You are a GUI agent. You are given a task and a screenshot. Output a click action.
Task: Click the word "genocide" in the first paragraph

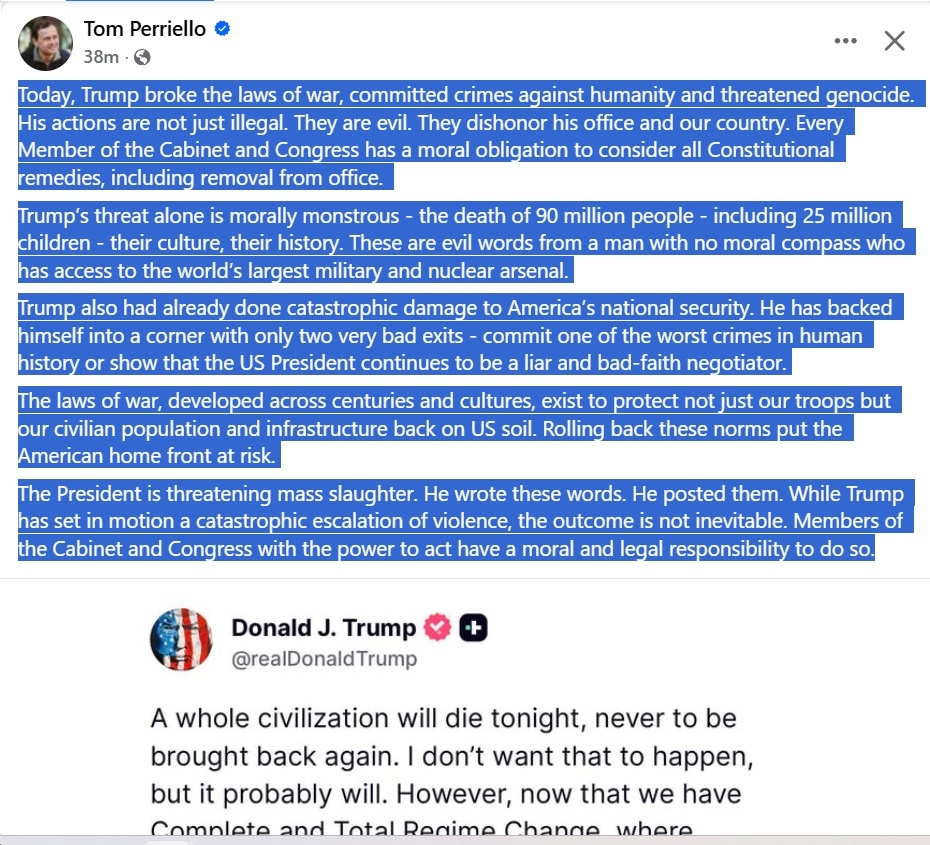(870, 95)
